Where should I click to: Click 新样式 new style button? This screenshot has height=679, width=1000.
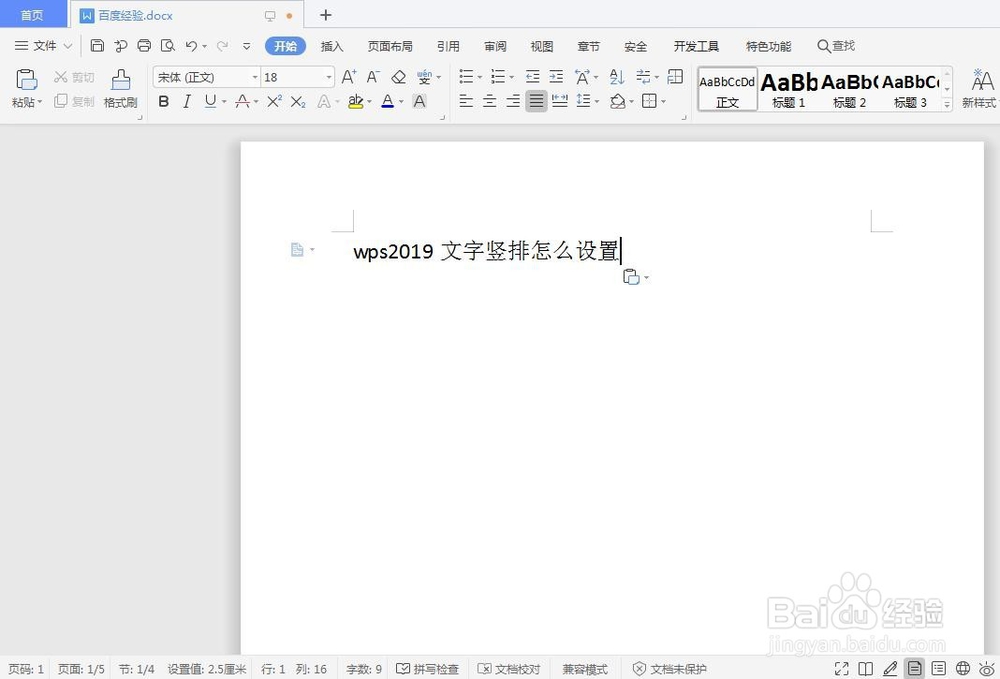pos(980,89)
